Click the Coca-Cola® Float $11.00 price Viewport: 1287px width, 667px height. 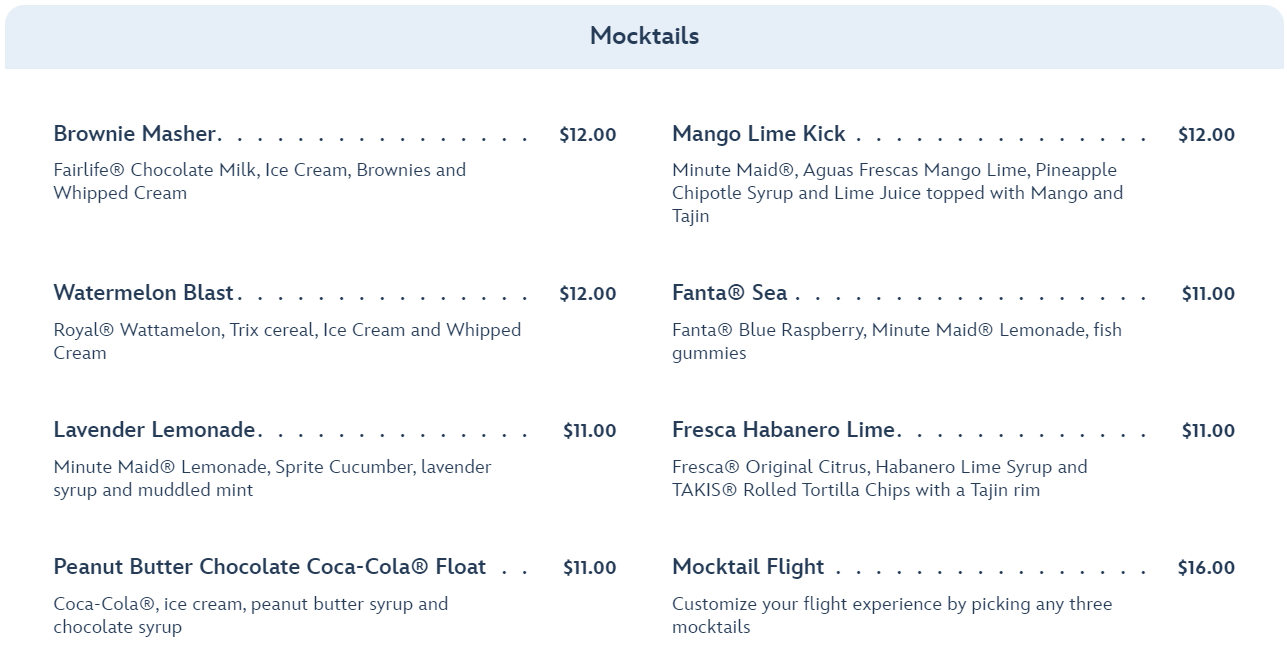[x=589, y=567]
